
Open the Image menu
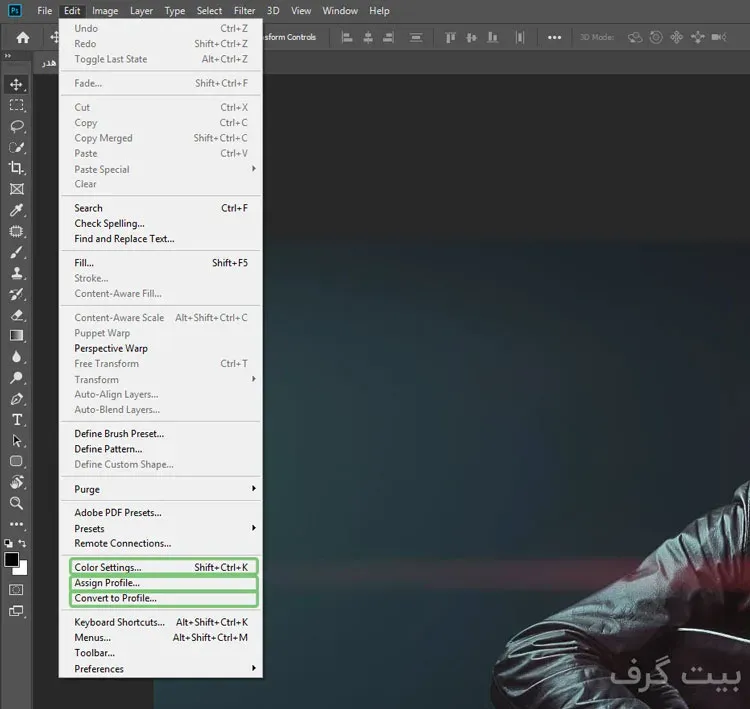pyautogui.click(x=105, y=11)
